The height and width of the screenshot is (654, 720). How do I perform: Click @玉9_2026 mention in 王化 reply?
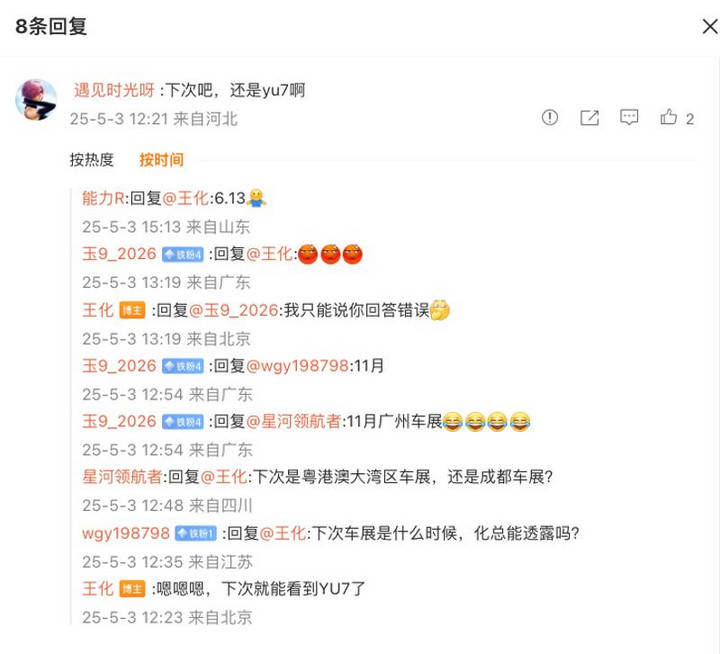point(233,310)
